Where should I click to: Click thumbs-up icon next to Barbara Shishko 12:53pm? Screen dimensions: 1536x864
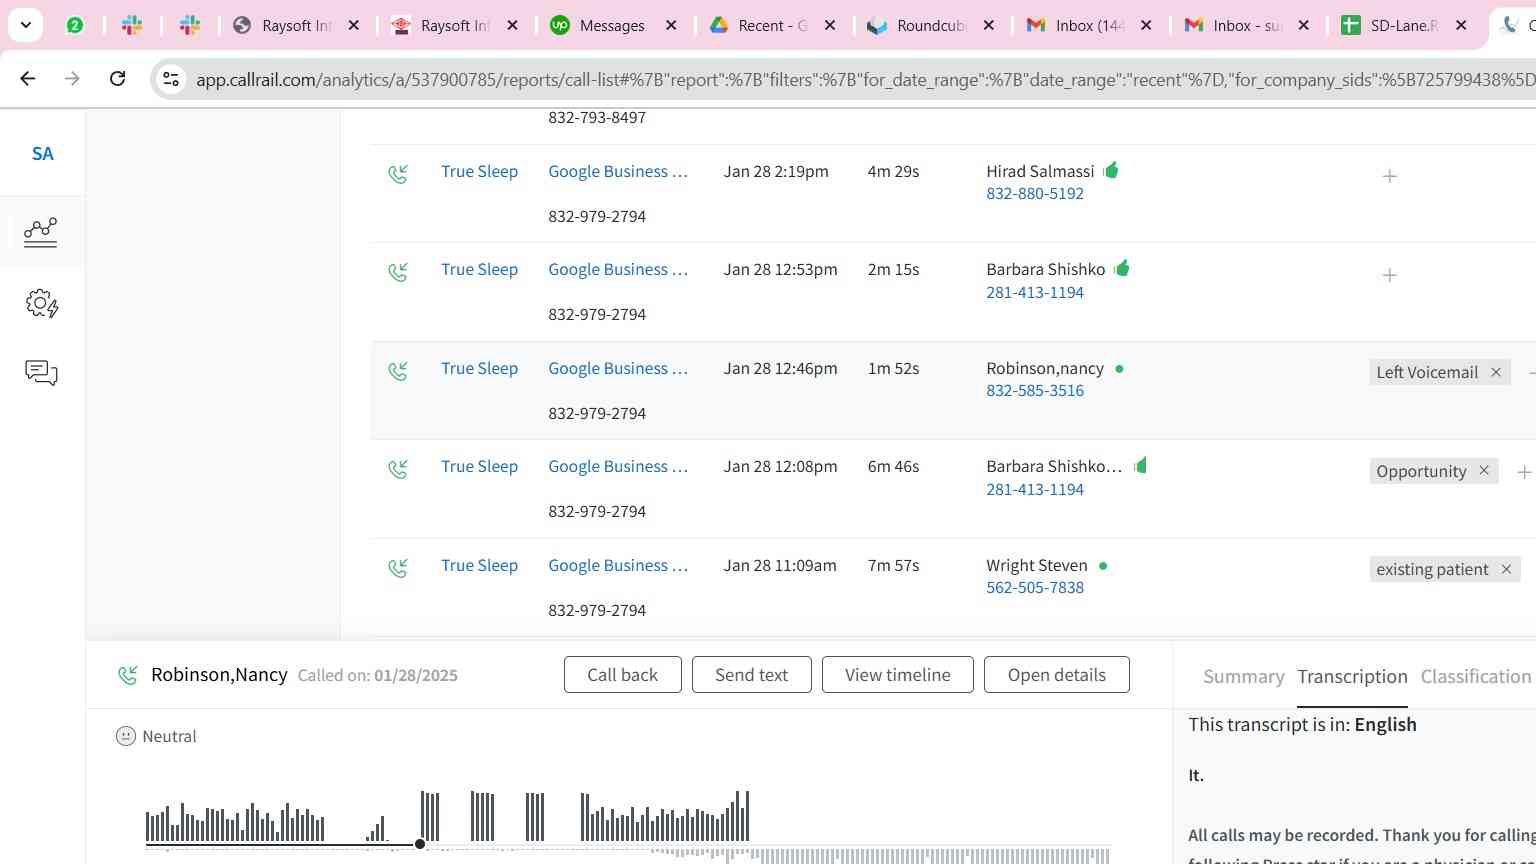pyautogui.click(x=1122, y=268)
